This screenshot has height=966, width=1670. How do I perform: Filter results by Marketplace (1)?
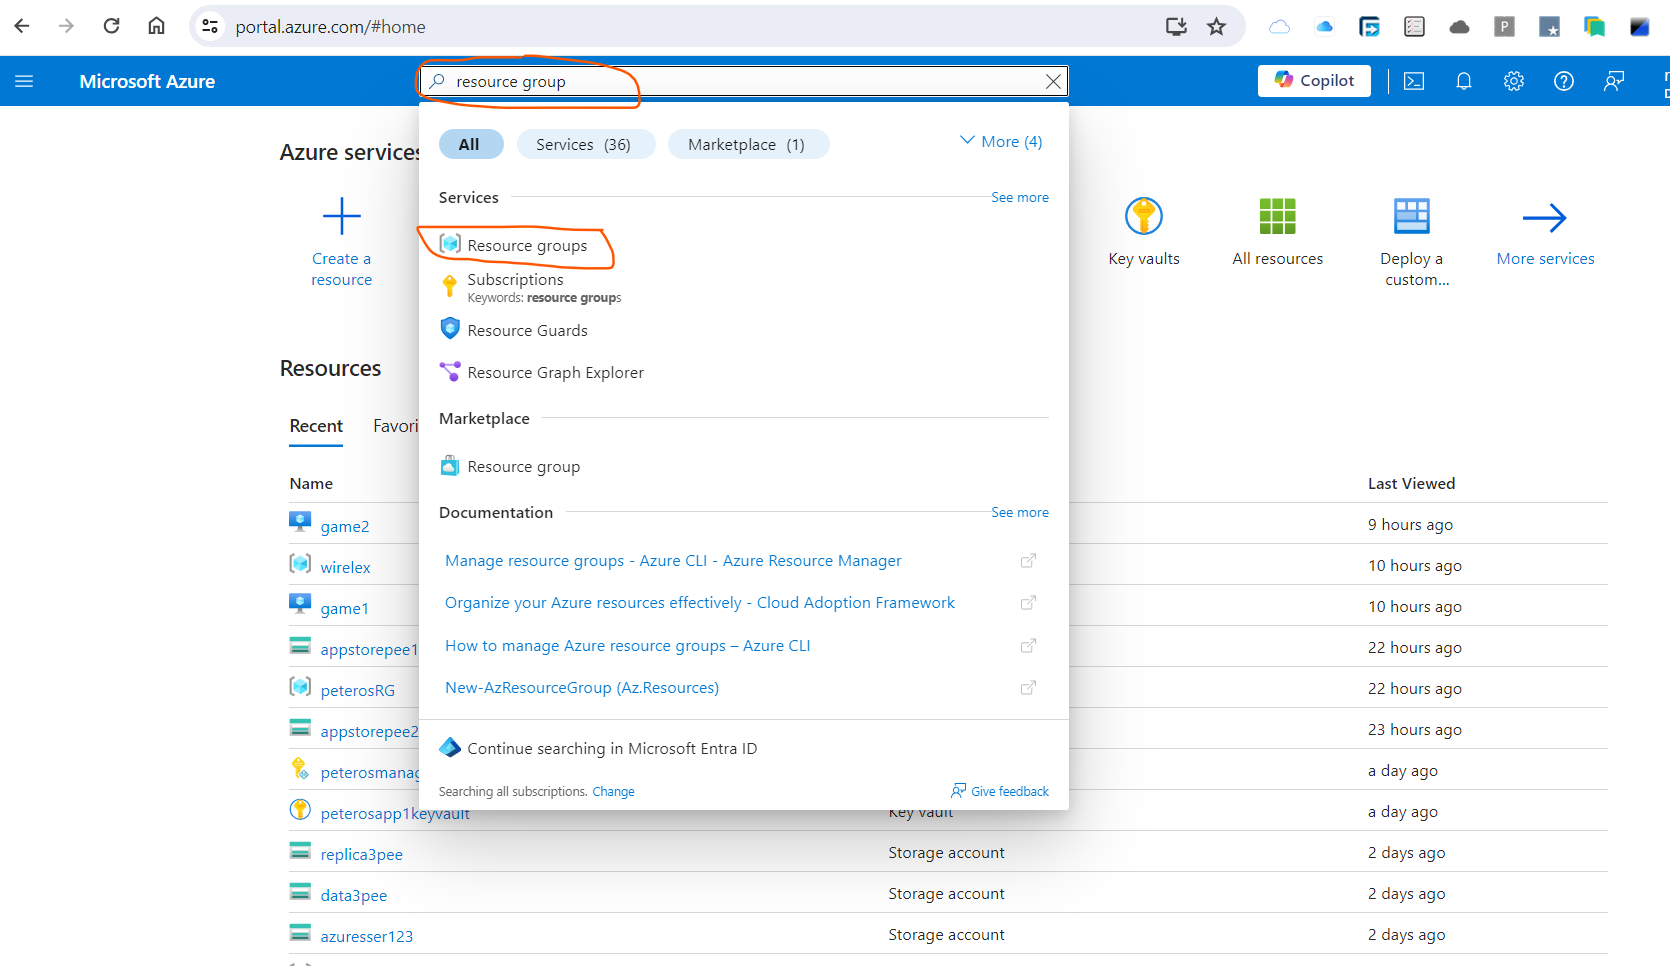[x=747, y=144]
